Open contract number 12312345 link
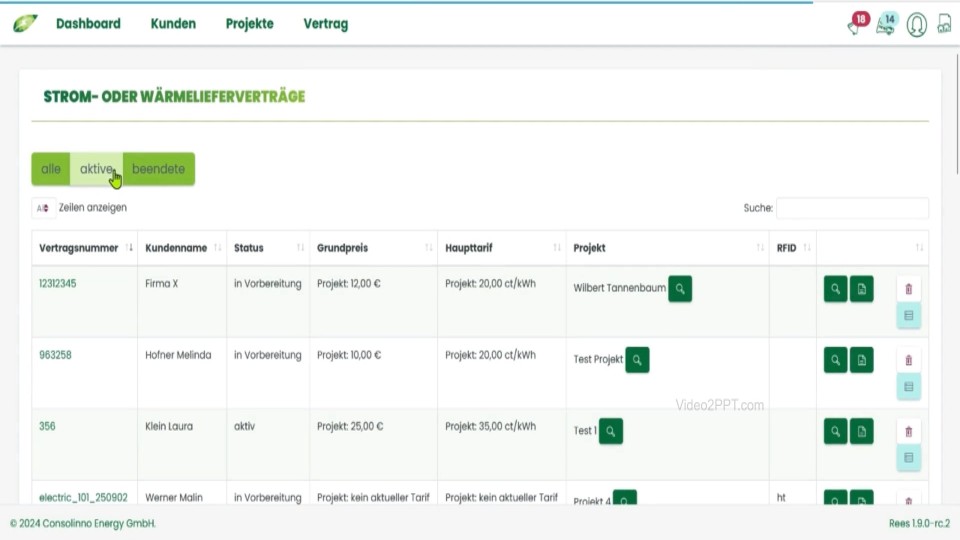The width and height of the screenshot is (960, 540). pyautogui.click(x=57, y=284)
